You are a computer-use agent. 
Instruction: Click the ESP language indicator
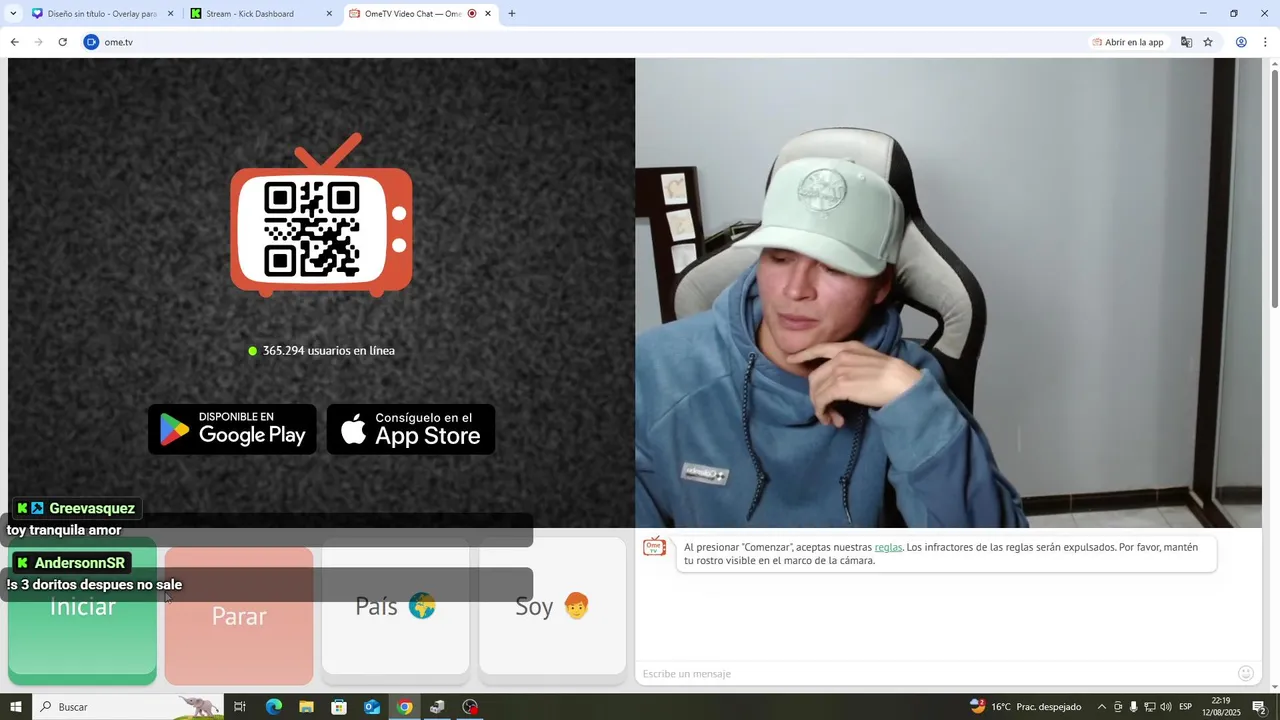click(x=1185, y=707)
